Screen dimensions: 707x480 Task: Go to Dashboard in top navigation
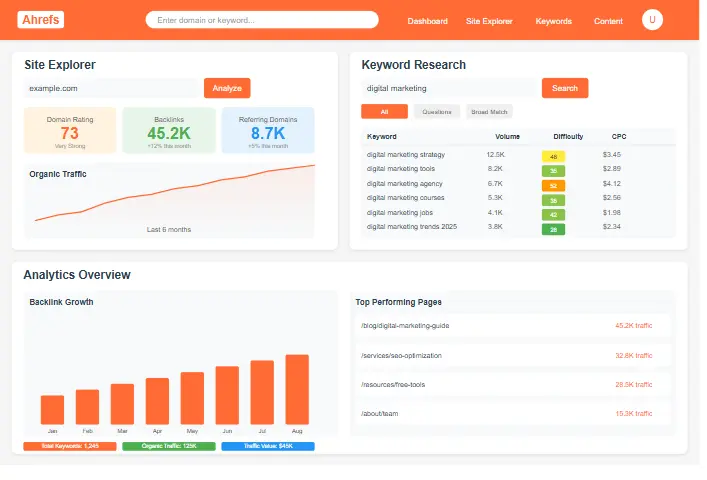[x=428, y=21]
